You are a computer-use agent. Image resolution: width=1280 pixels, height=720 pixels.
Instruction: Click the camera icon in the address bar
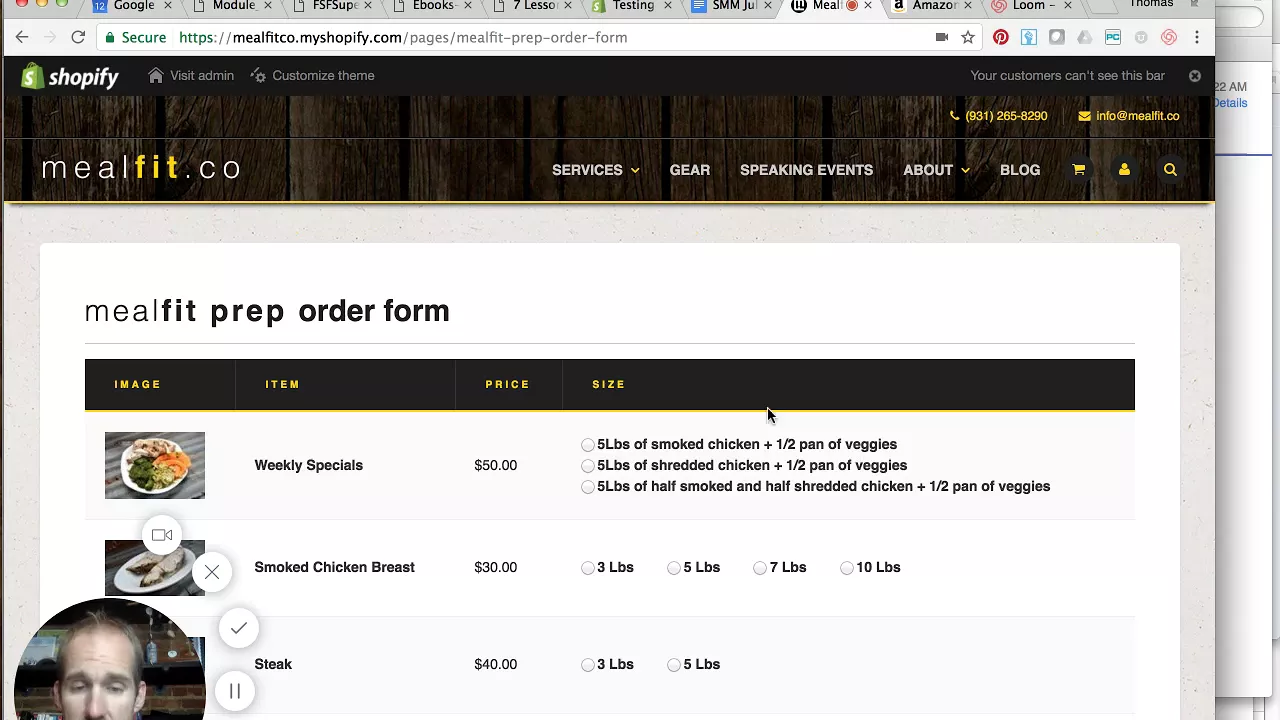941,37
